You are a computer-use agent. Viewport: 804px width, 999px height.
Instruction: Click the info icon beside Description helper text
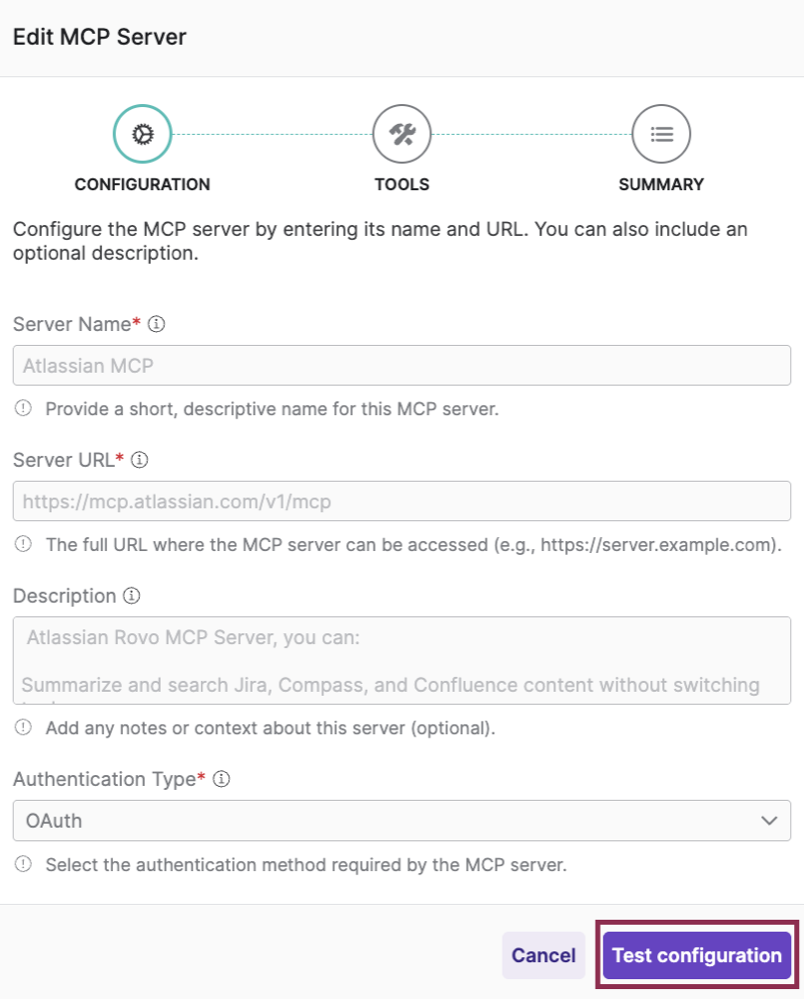pyautogui.click(x=22, y=728)
